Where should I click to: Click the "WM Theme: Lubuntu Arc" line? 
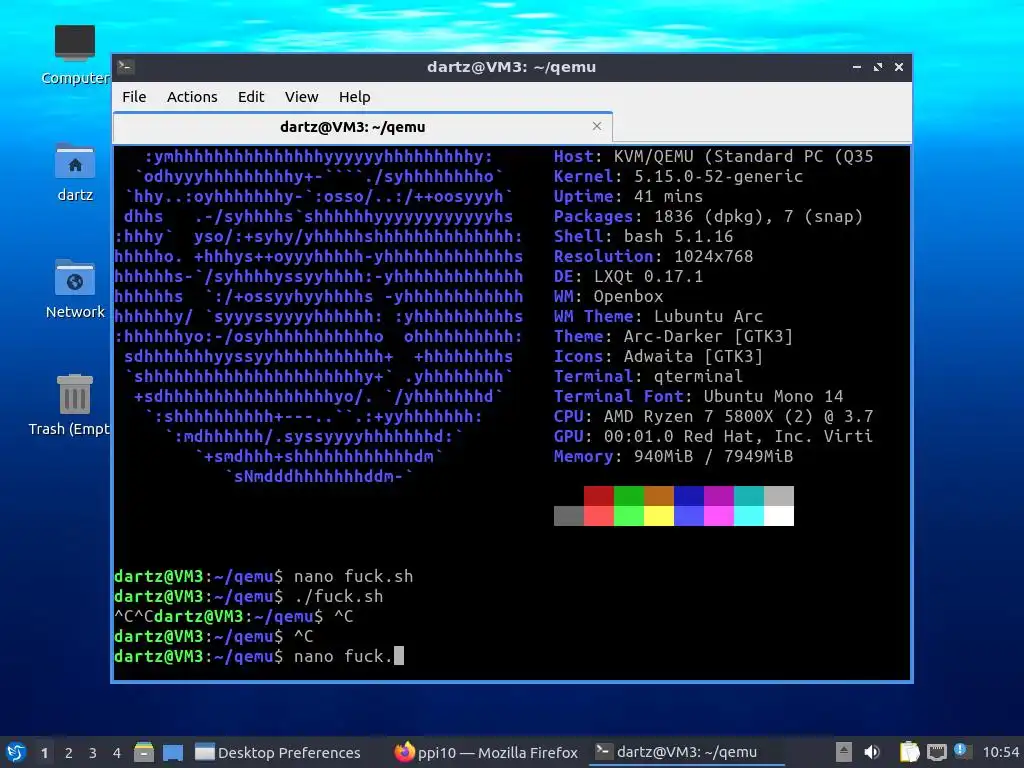point(658,316)
